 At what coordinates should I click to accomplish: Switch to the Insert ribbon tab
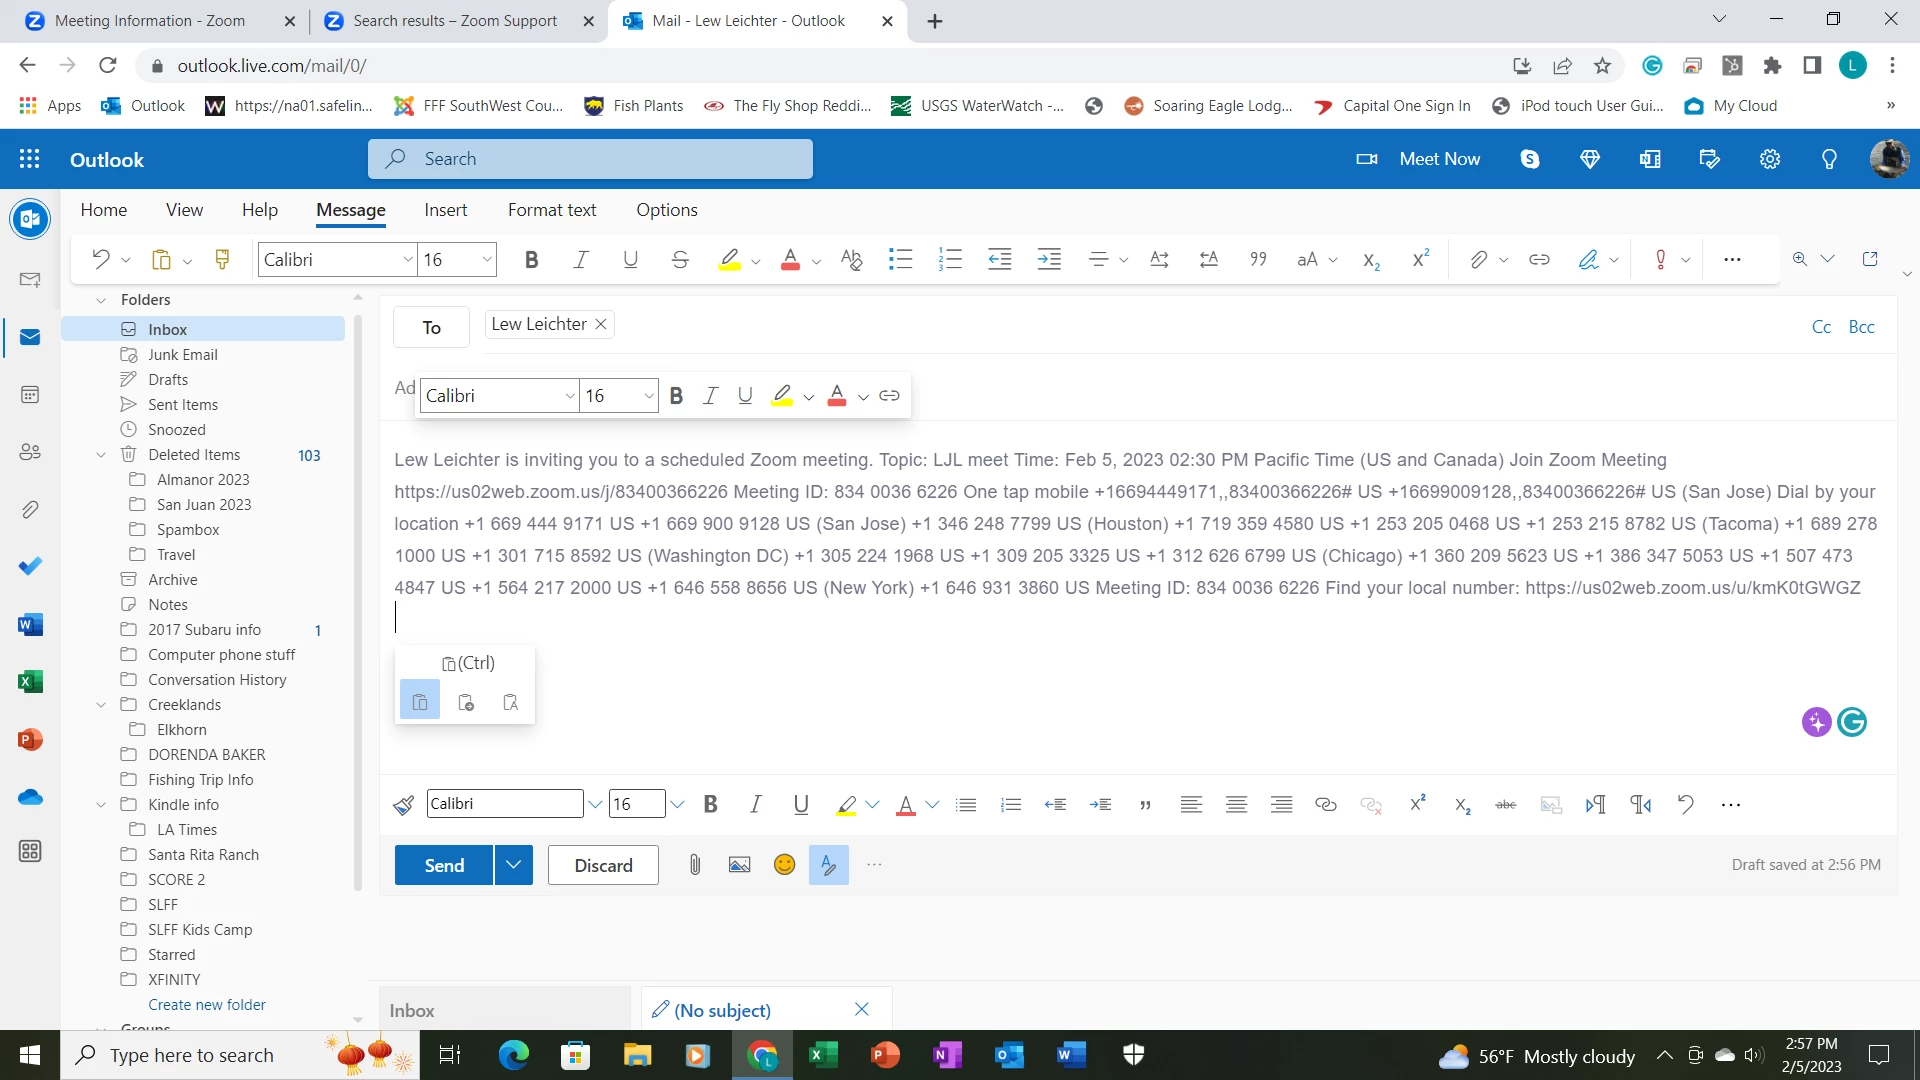point(445,210)
